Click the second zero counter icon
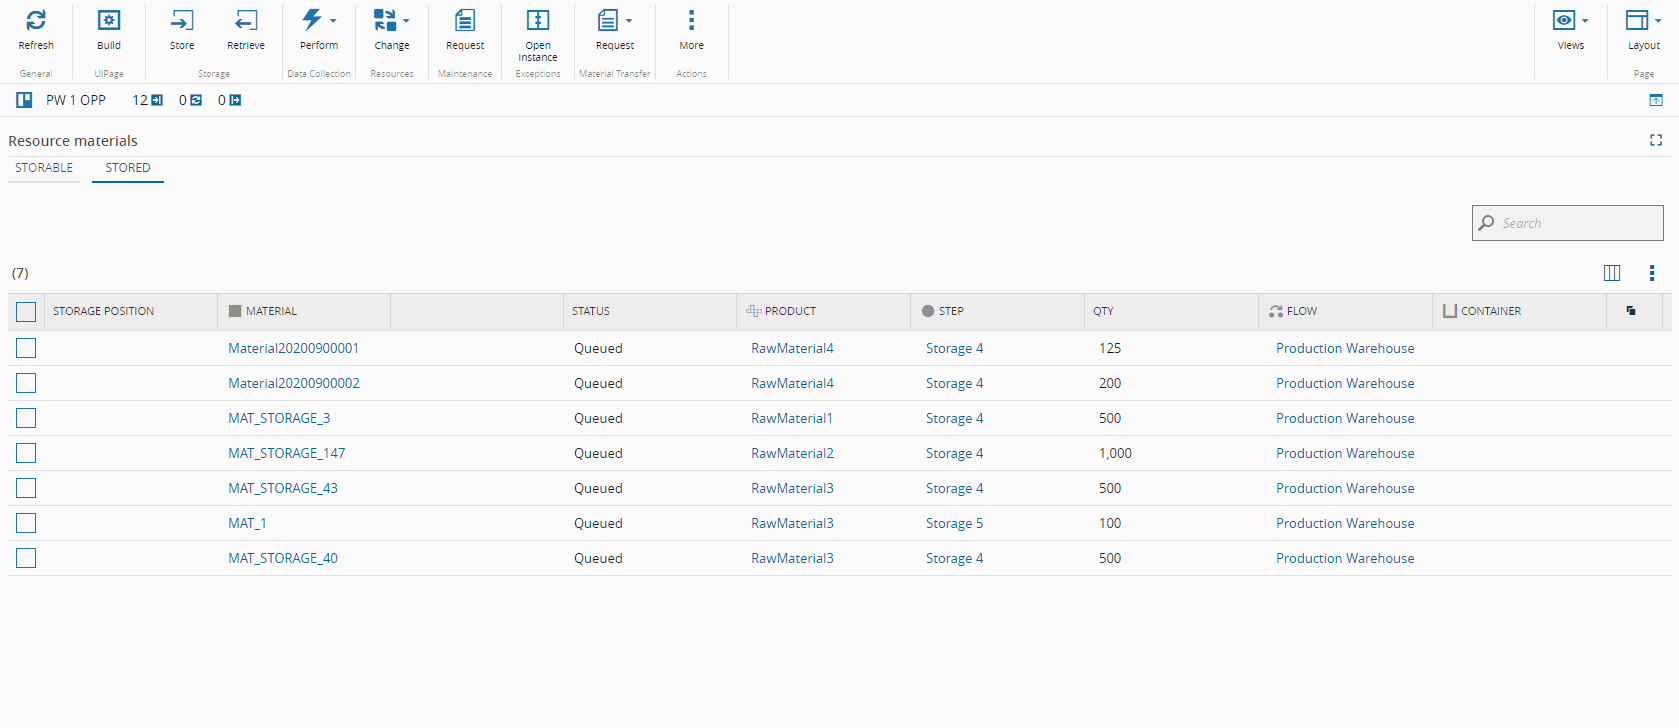Image resolution: width=1679 pixels, height=728 pixels. (235, 100)
